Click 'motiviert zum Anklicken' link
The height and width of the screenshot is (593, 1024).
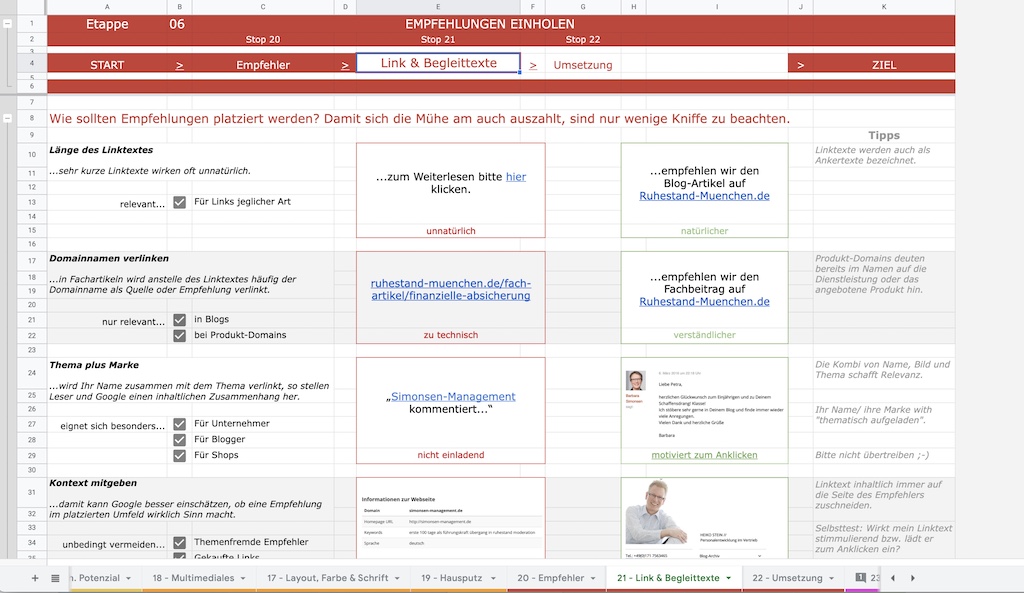[x=704, y=455]
